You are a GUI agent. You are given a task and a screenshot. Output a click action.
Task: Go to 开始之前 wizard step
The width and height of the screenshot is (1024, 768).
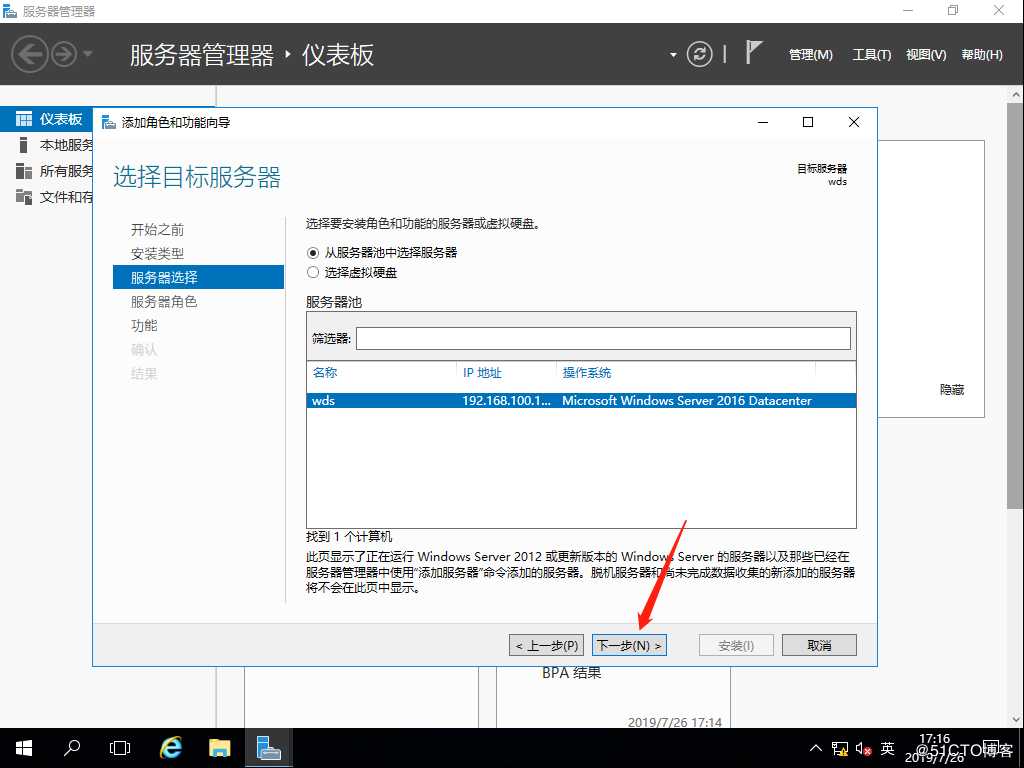pyautogui.click(x=157, y=230)
